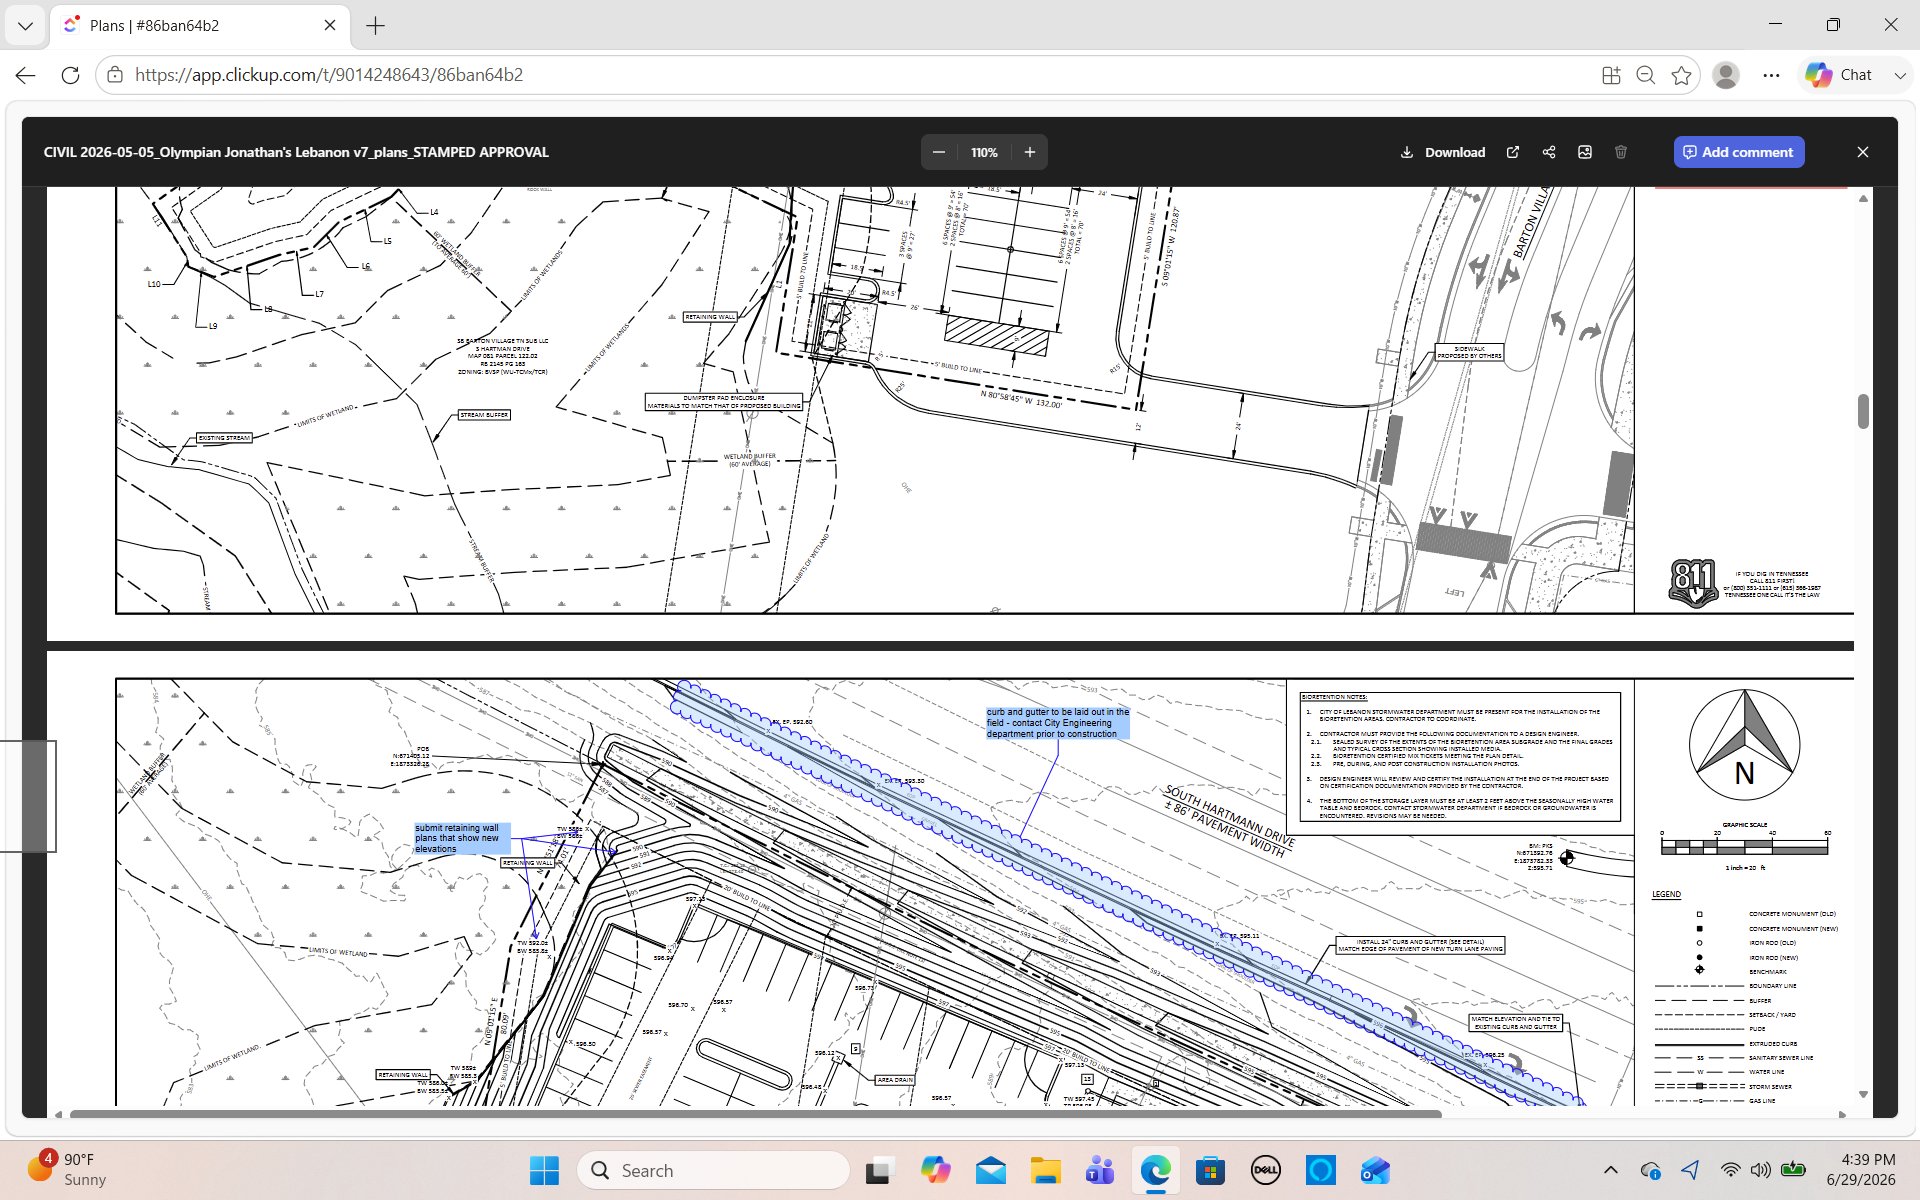
Task: Open Microsoft Store from the taskbar
Action: (1211, 1170)
